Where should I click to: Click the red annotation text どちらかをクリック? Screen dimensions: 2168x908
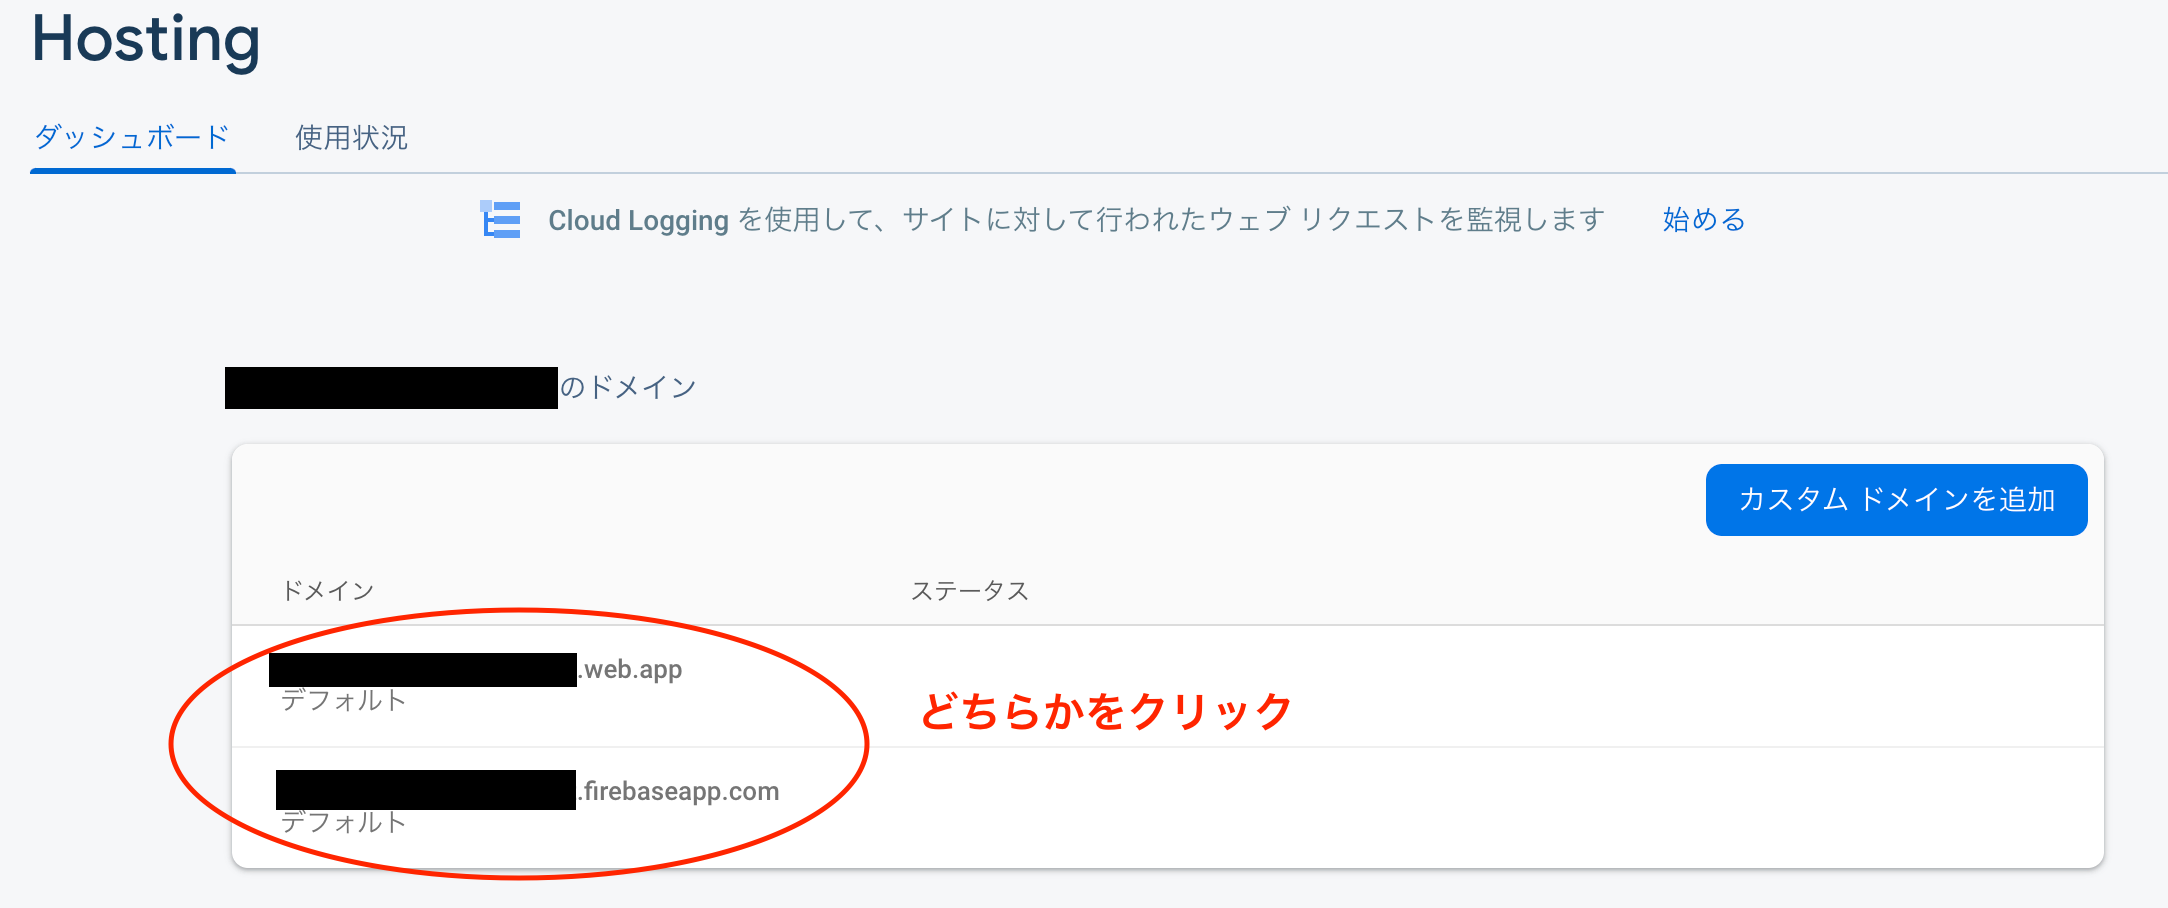pyautogui.click(x=1105, y=710)
